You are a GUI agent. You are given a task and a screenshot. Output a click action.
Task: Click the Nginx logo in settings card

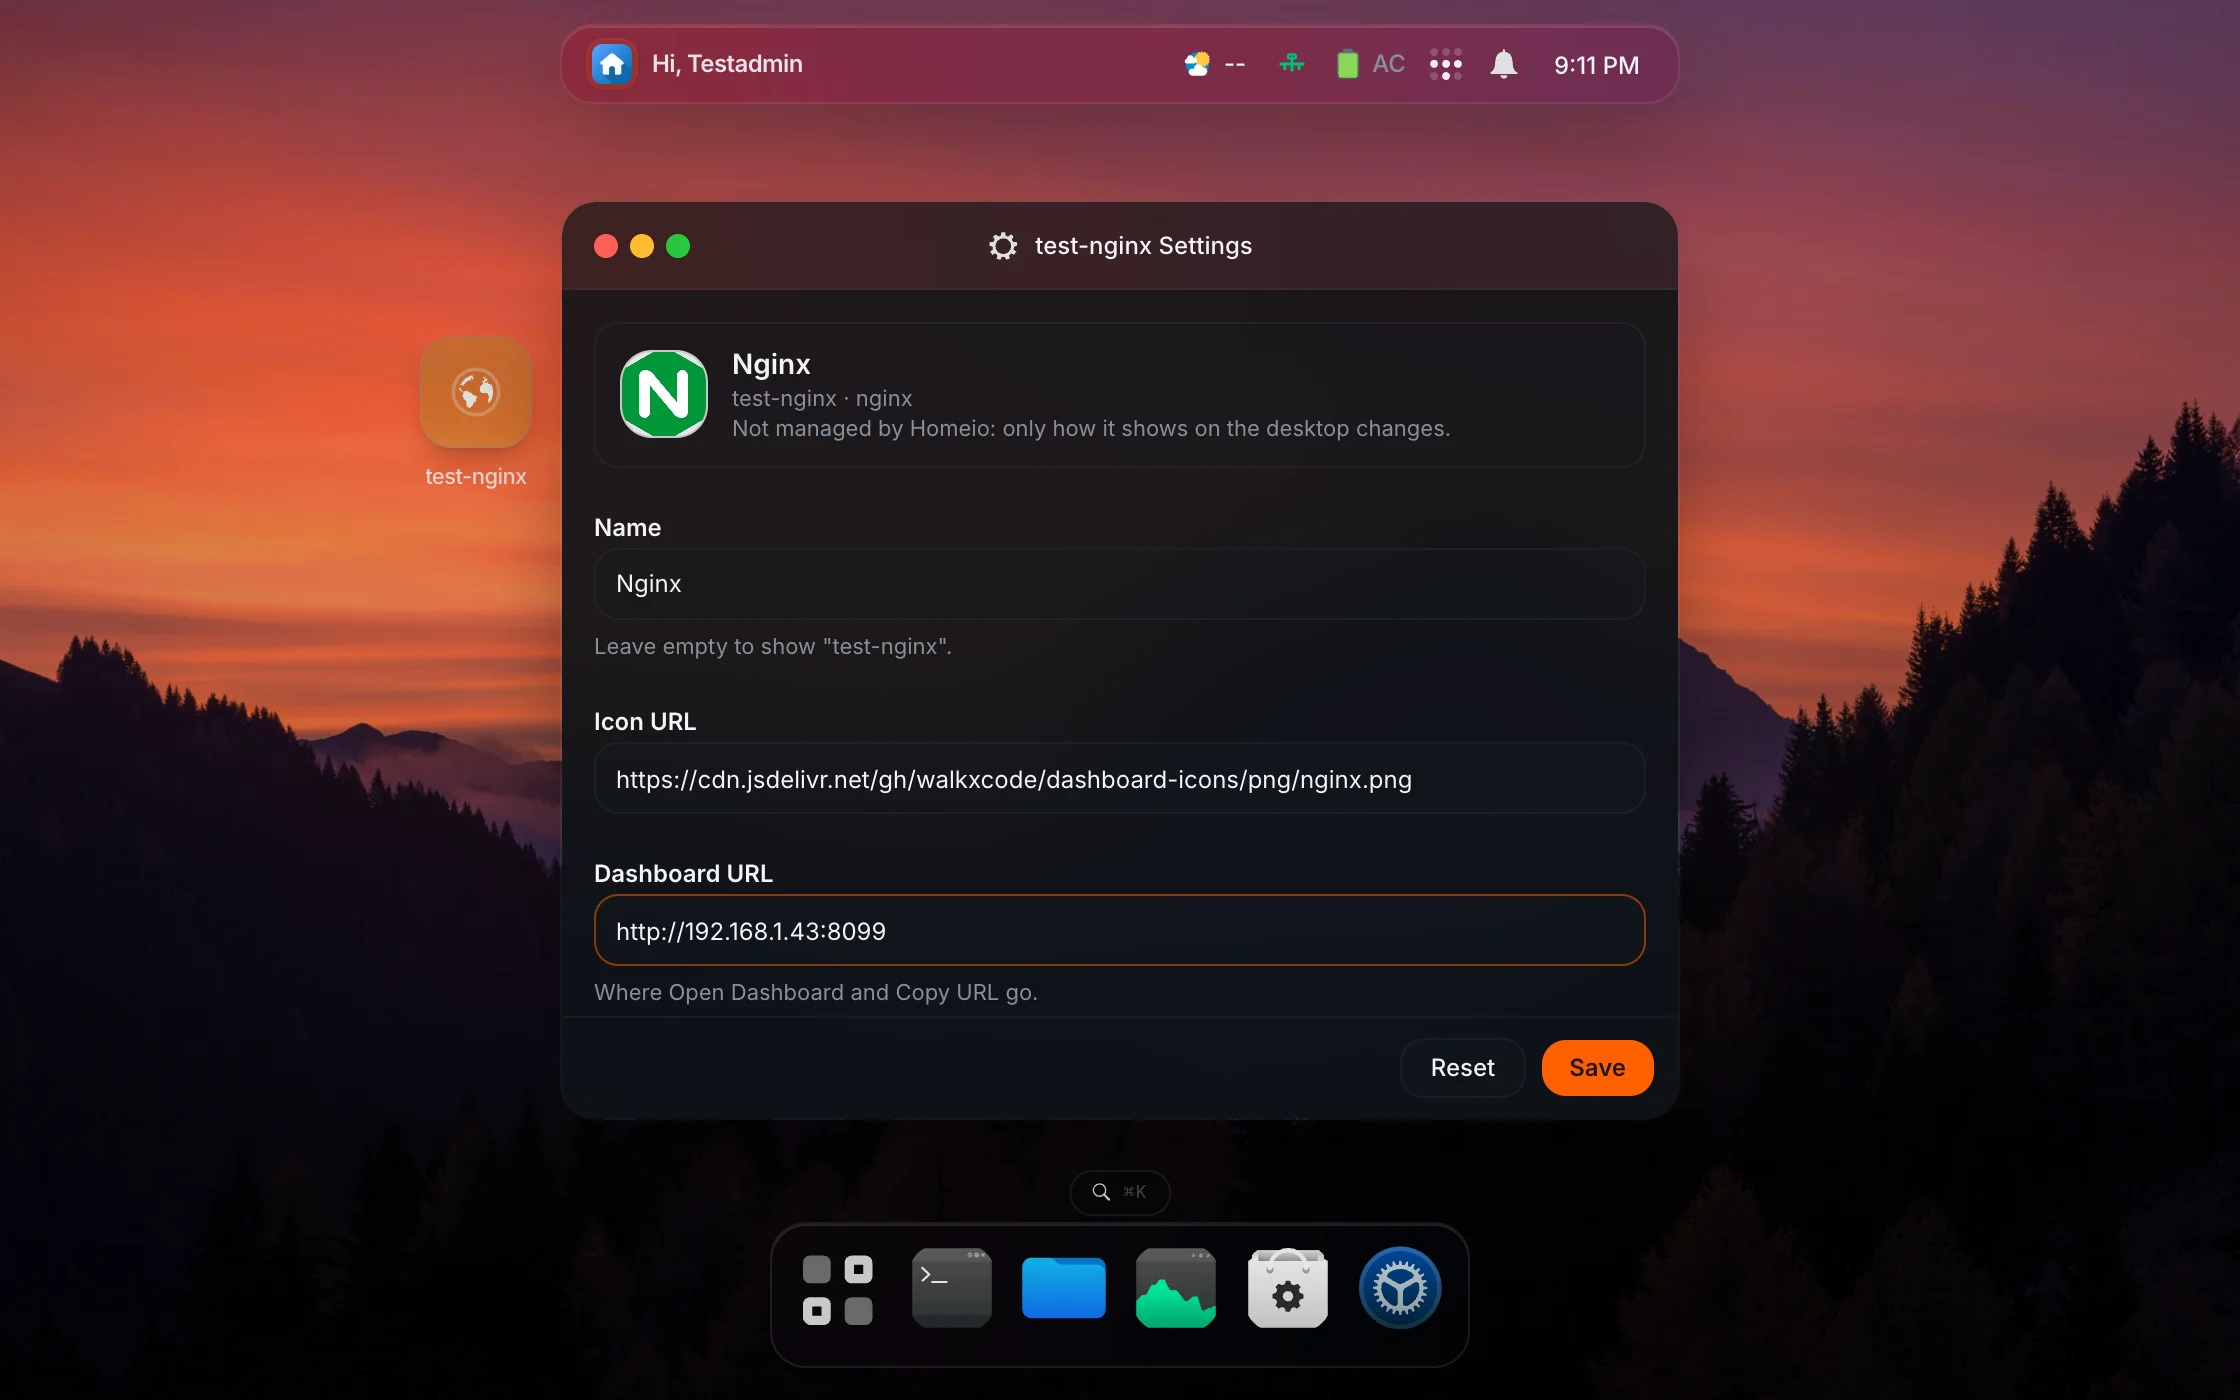click(664, 394)
